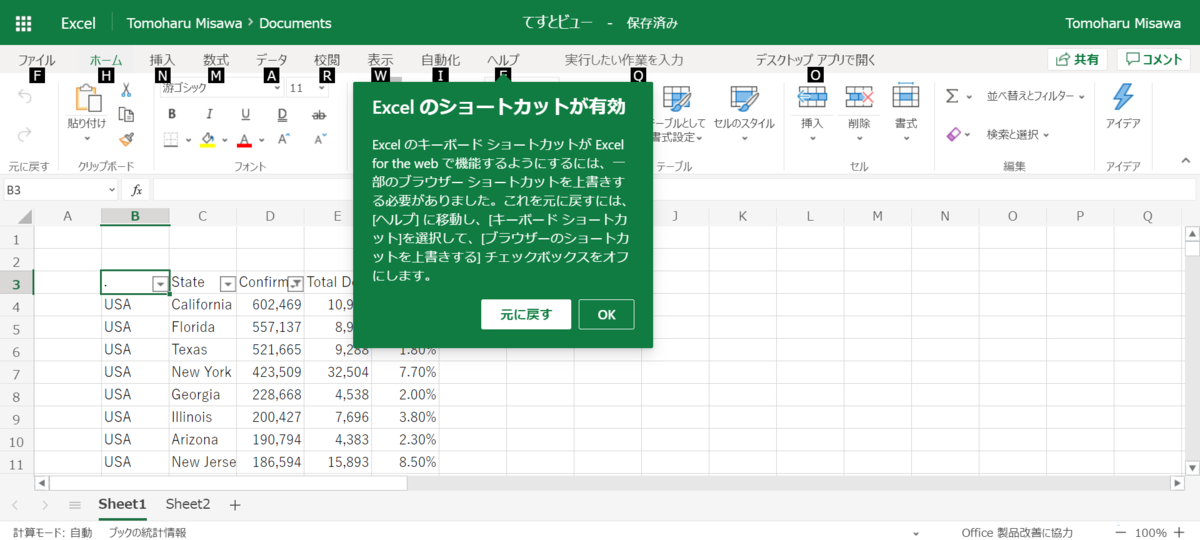Switch to the 校閲 tab
Viewport: 1200px width, 540px height.
[x=326, y=60]
